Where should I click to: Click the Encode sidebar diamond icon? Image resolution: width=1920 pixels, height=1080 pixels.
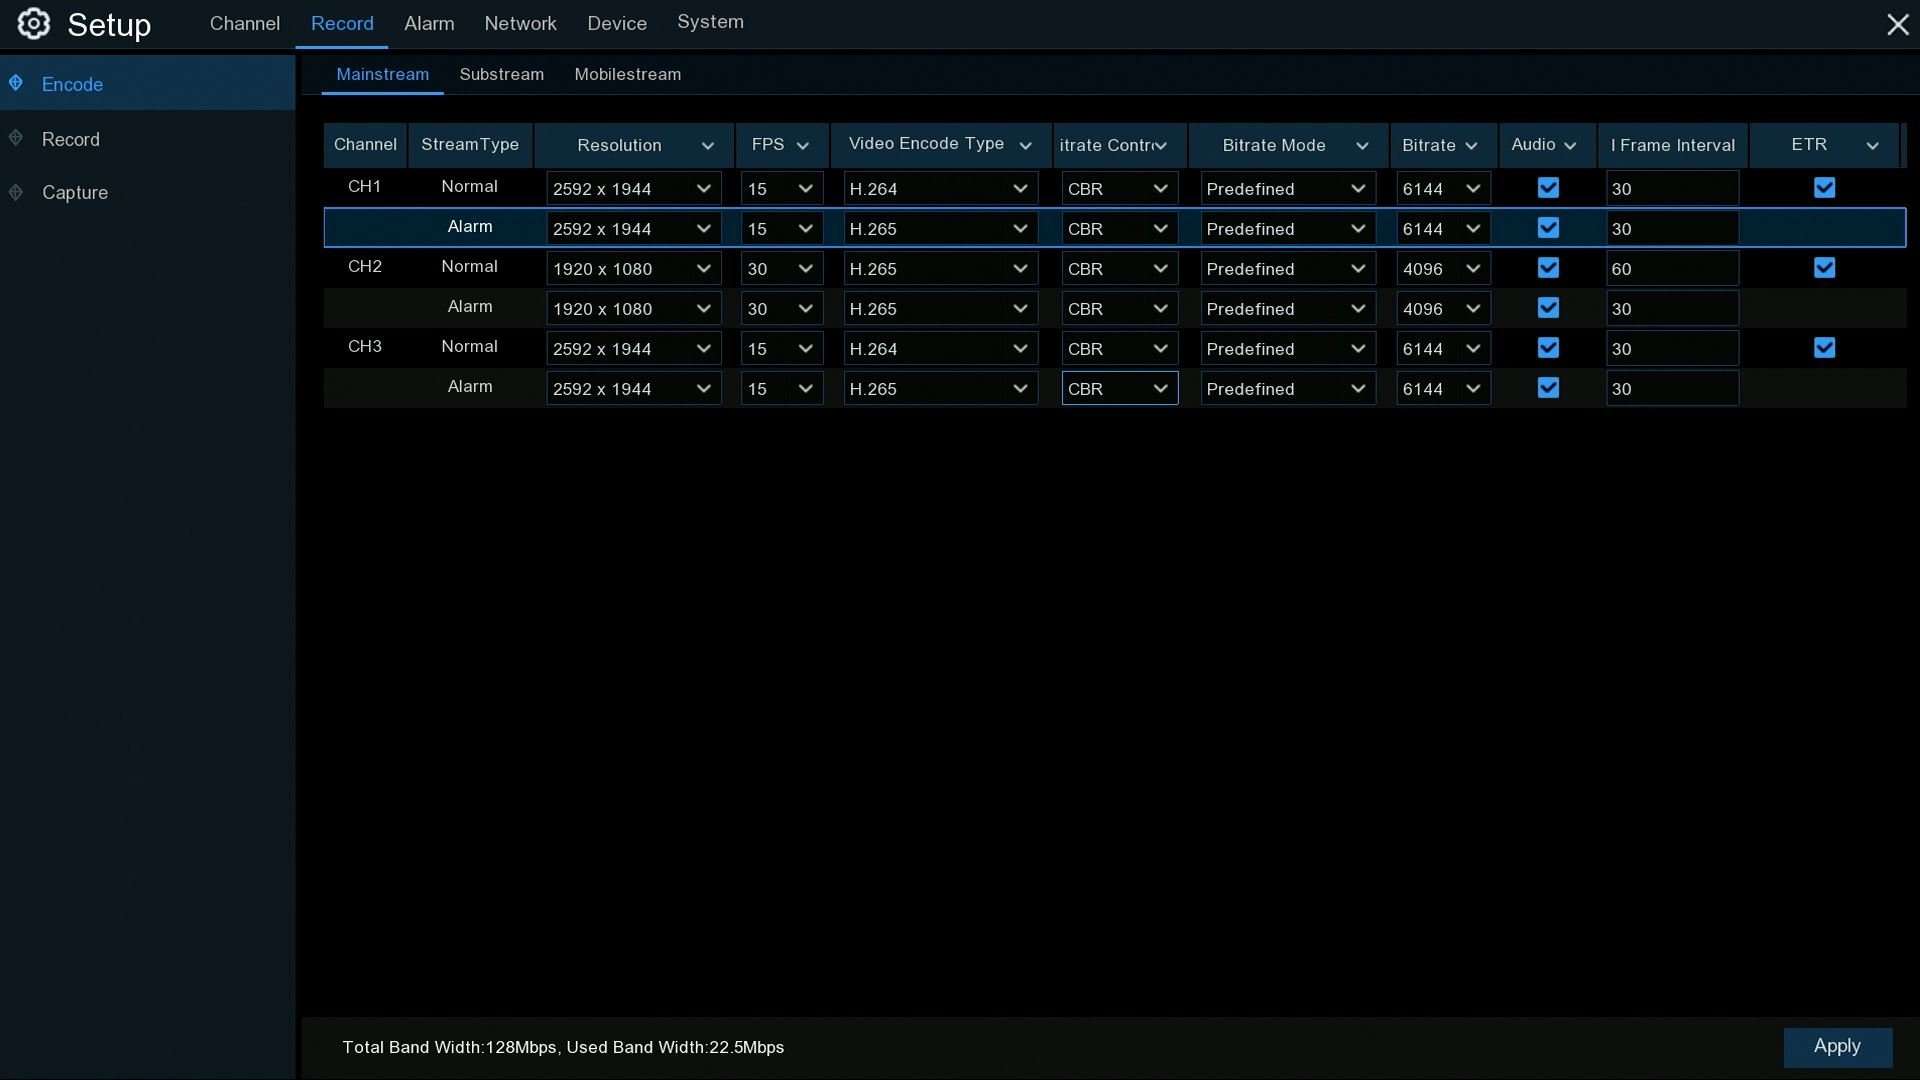point(16,83)
